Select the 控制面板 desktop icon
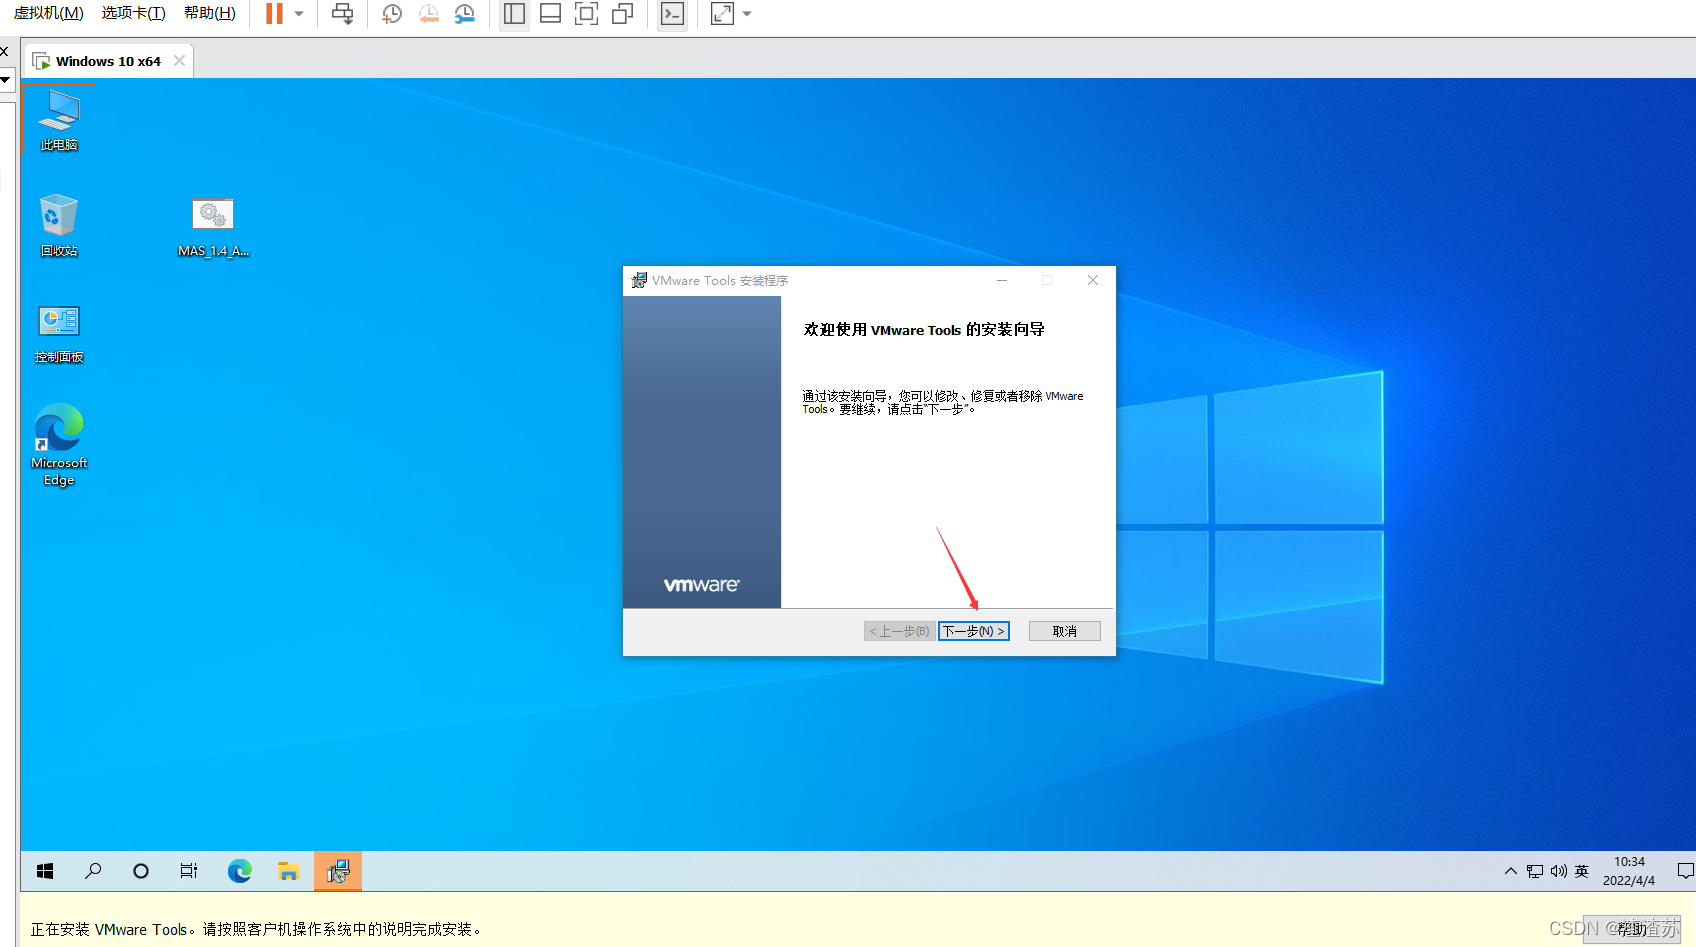The width and height of the screenshot is (1696, 947). (59, 334)
